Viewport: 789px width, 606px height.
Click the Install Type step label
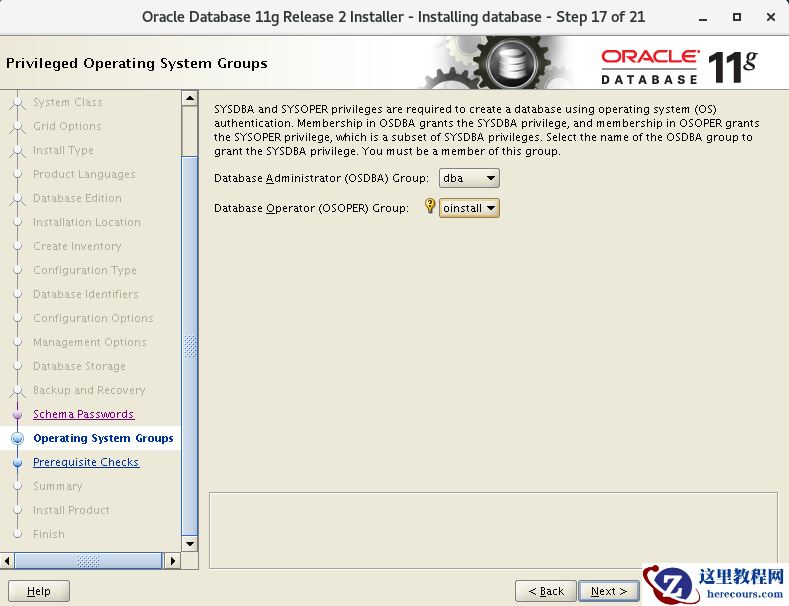(x=63, y=150)
